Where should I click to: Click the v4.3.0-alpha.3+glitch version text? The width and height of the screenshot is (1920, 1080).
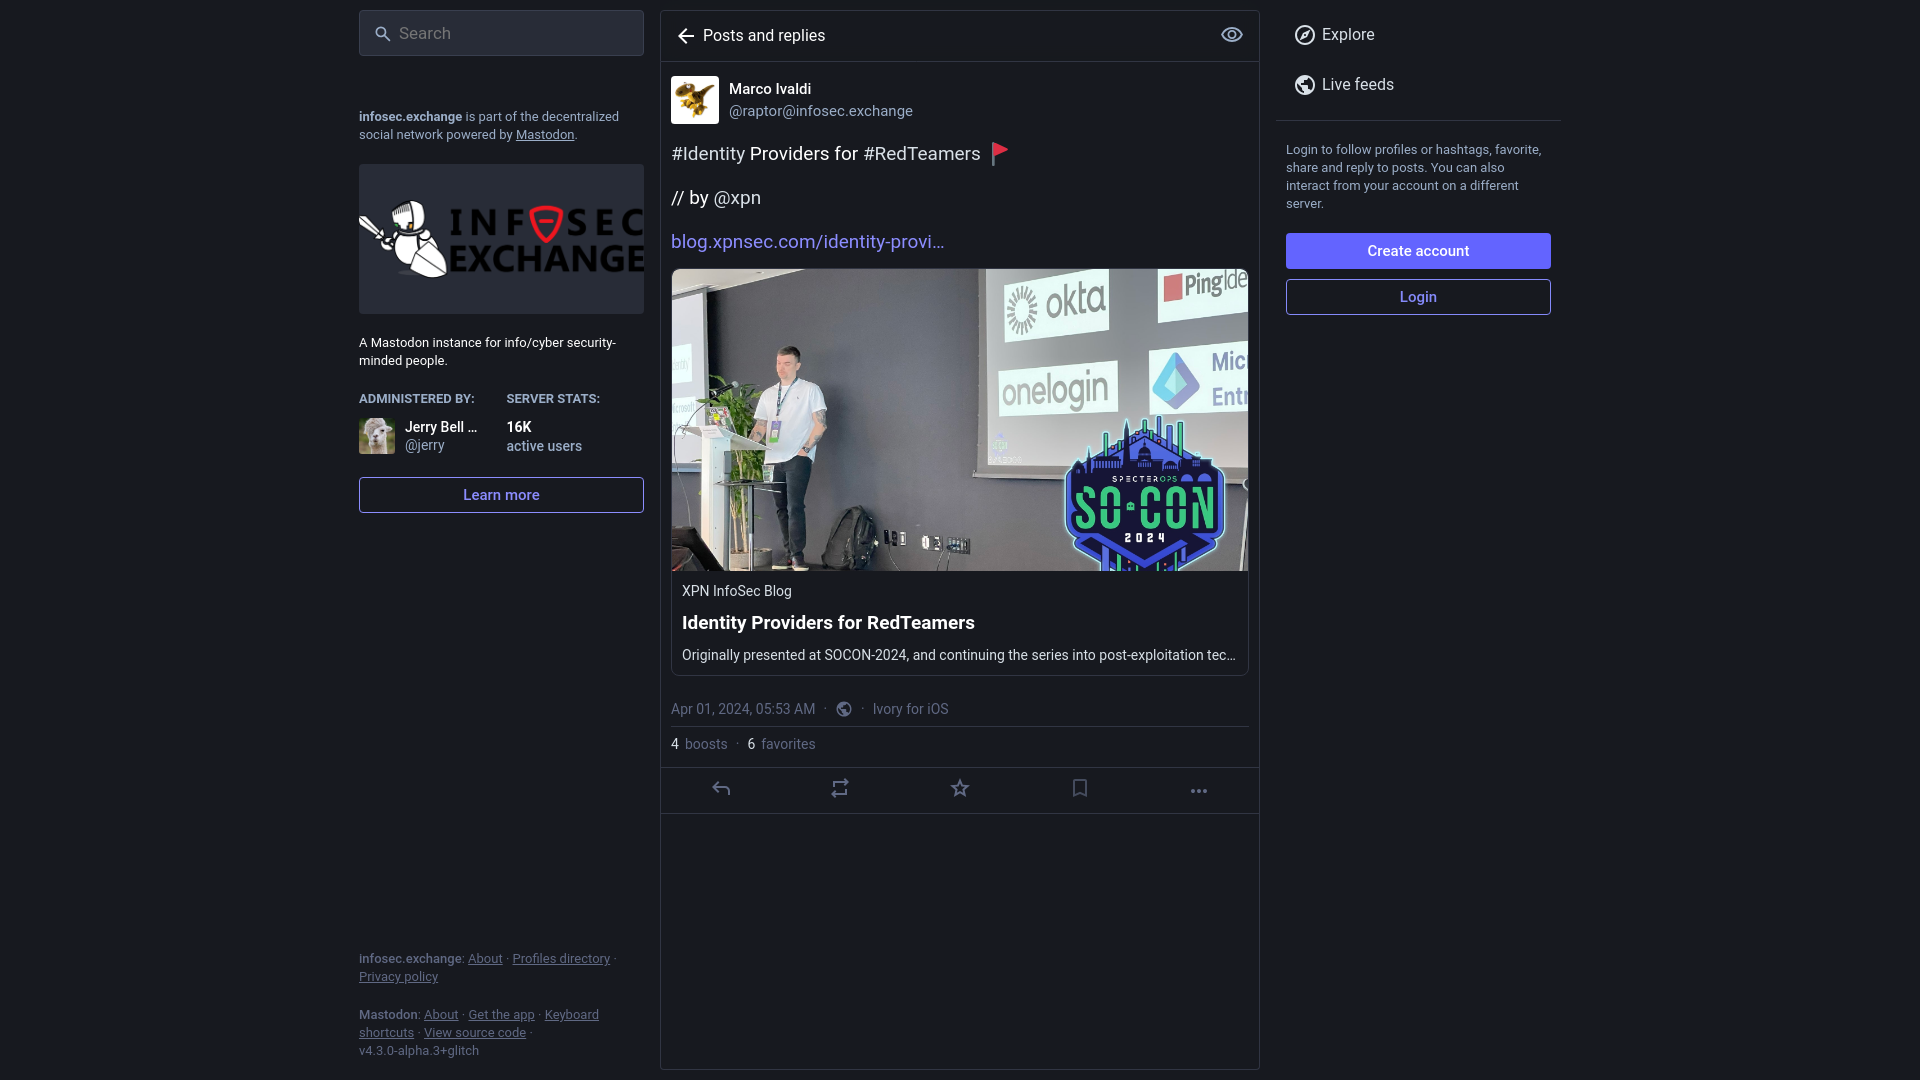click(419, 1051)
